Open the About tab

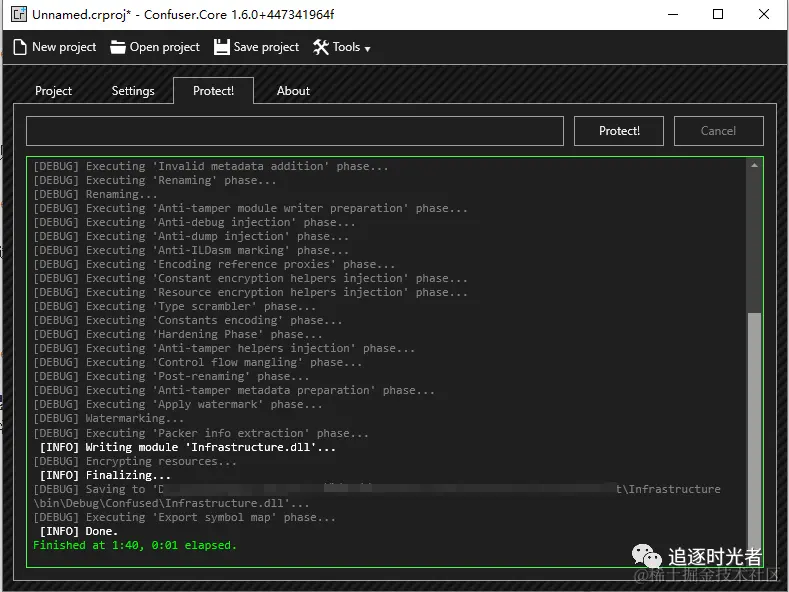(x=293, y=91)
